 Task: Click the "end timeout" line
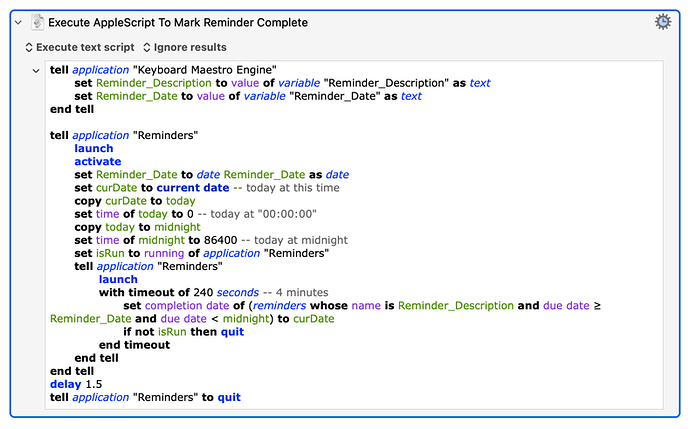point(134,344)
